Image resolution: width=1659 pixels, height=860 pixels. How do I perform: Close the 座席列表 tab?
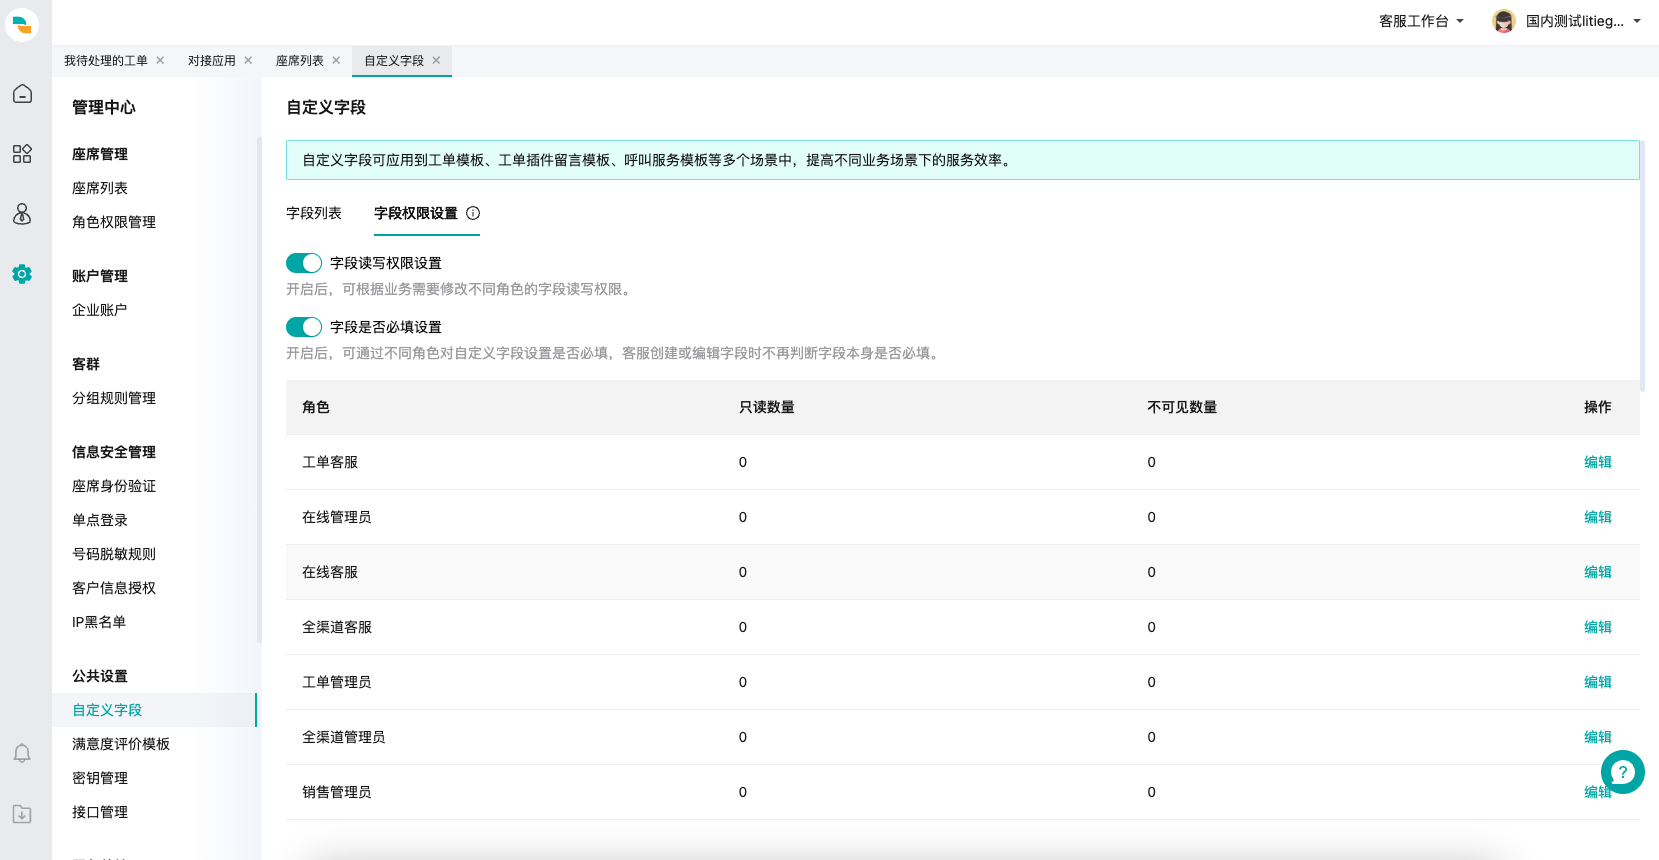tap(336, 60)
